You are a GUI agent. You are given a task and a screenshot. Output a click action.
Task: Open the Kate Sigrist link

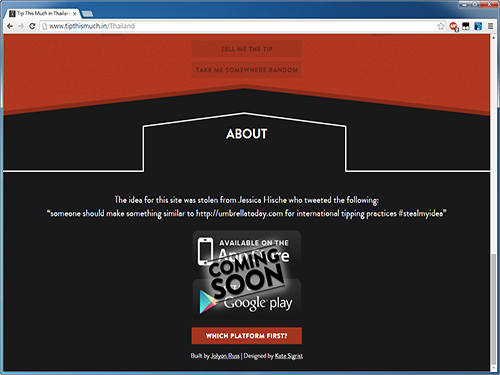289,356
